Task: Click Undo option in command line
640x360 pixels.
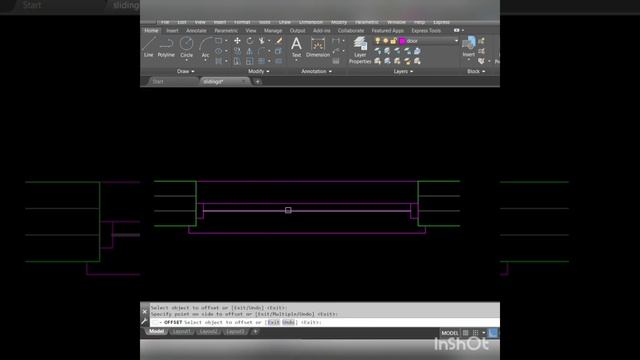Action: [288, 322]
